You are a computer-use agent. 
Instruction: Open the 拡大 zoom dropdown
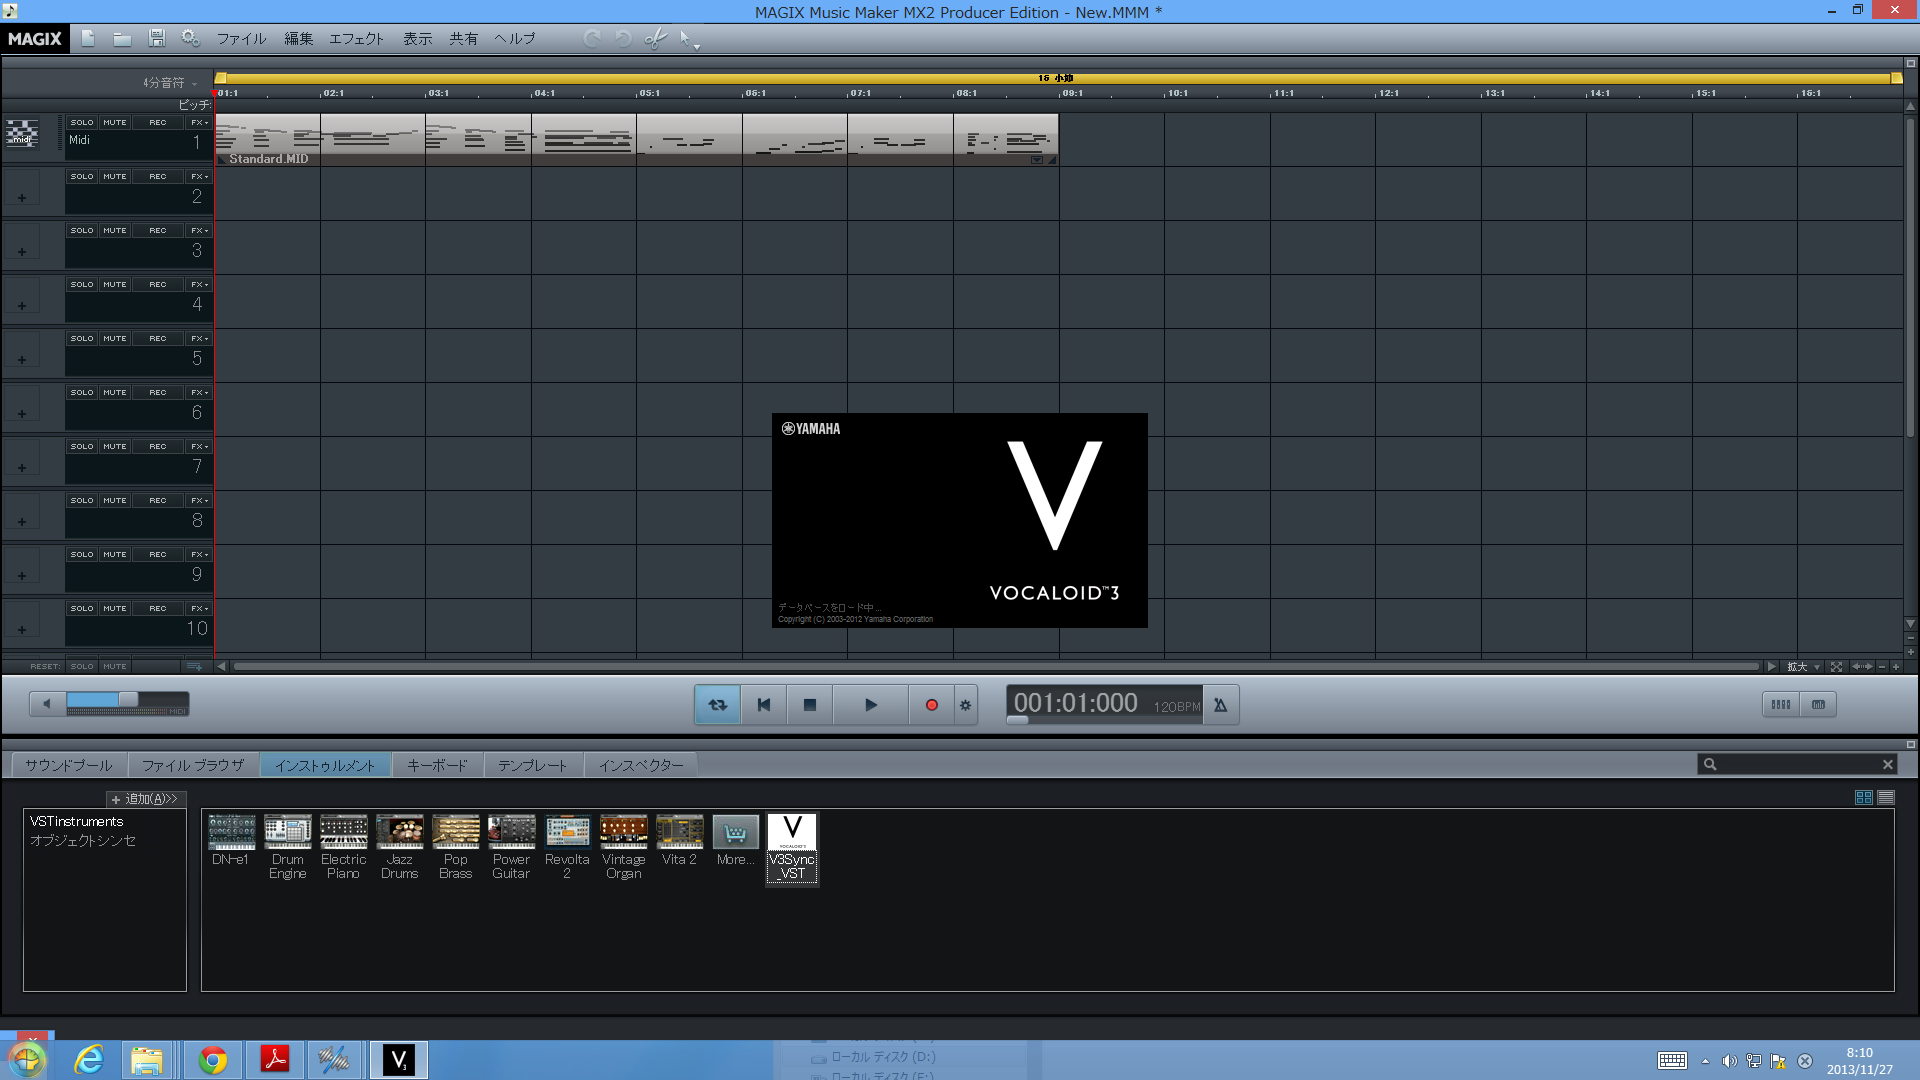coord(1804,666)
